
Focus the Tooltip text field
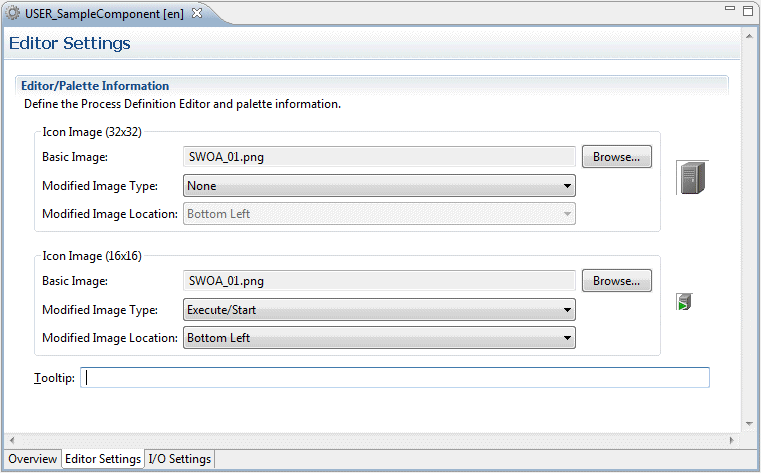click(x=395, y=378)
